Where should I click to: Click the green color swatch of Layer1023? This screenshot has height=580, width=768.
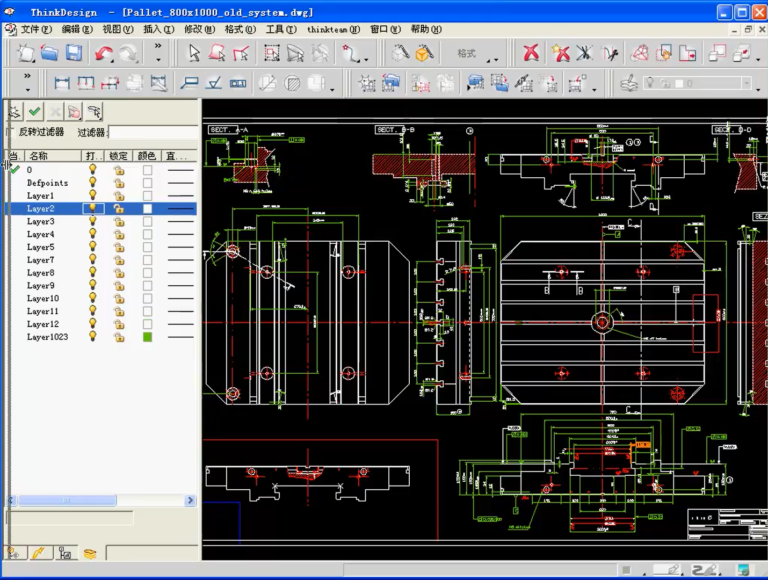point(147,337)
